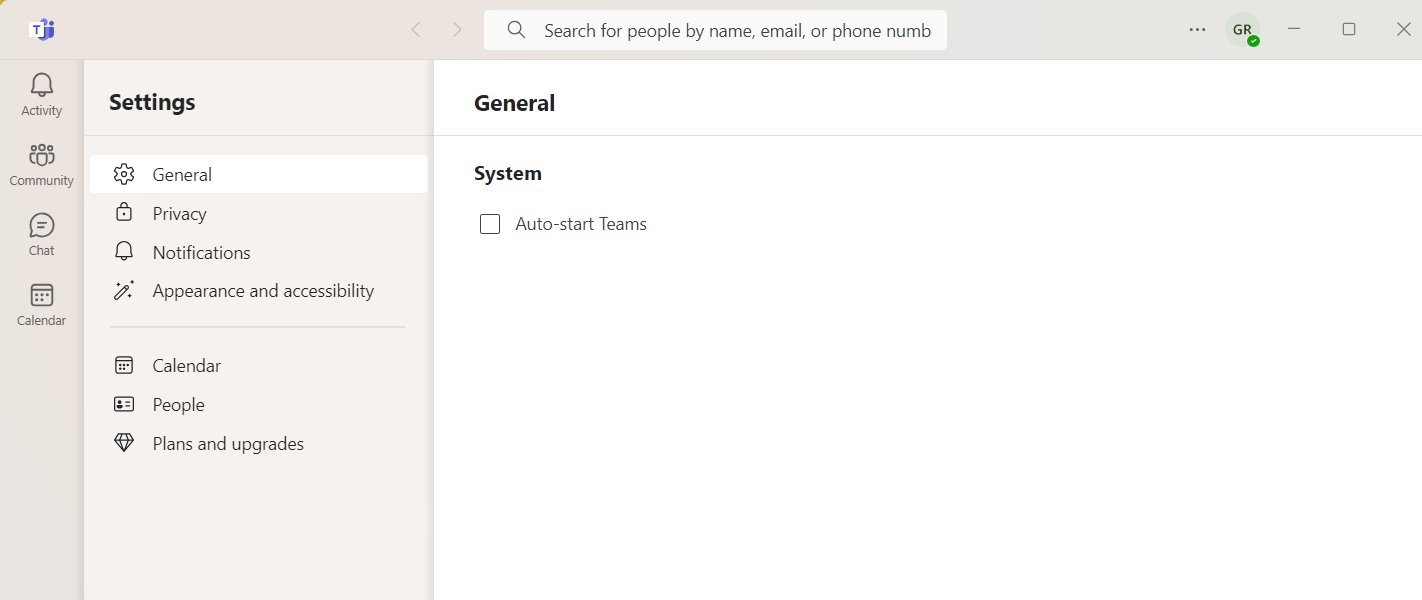Open the Community people icon

click(x=42, y=155)
